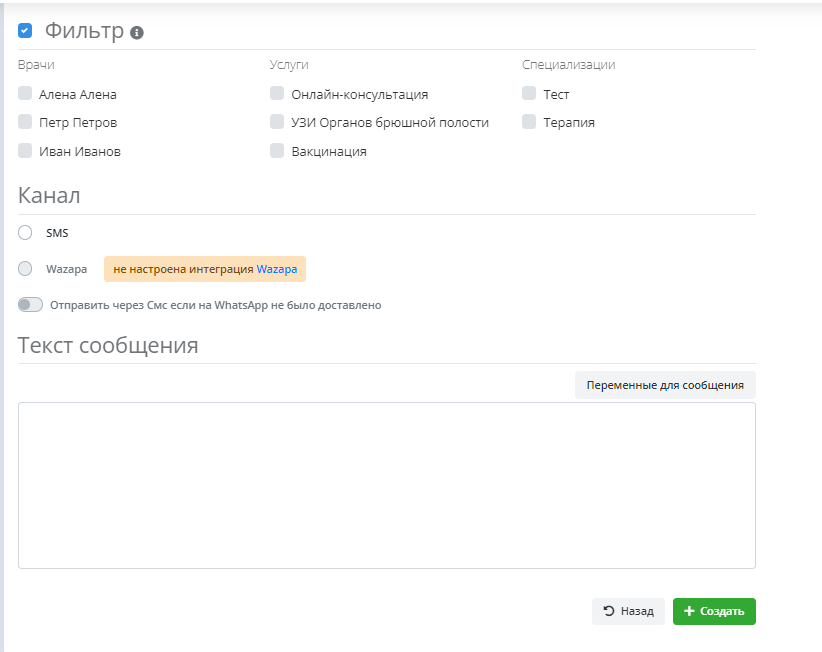
Task: Choose the SMS channel radio button
Action: click(x=25, y=233)
